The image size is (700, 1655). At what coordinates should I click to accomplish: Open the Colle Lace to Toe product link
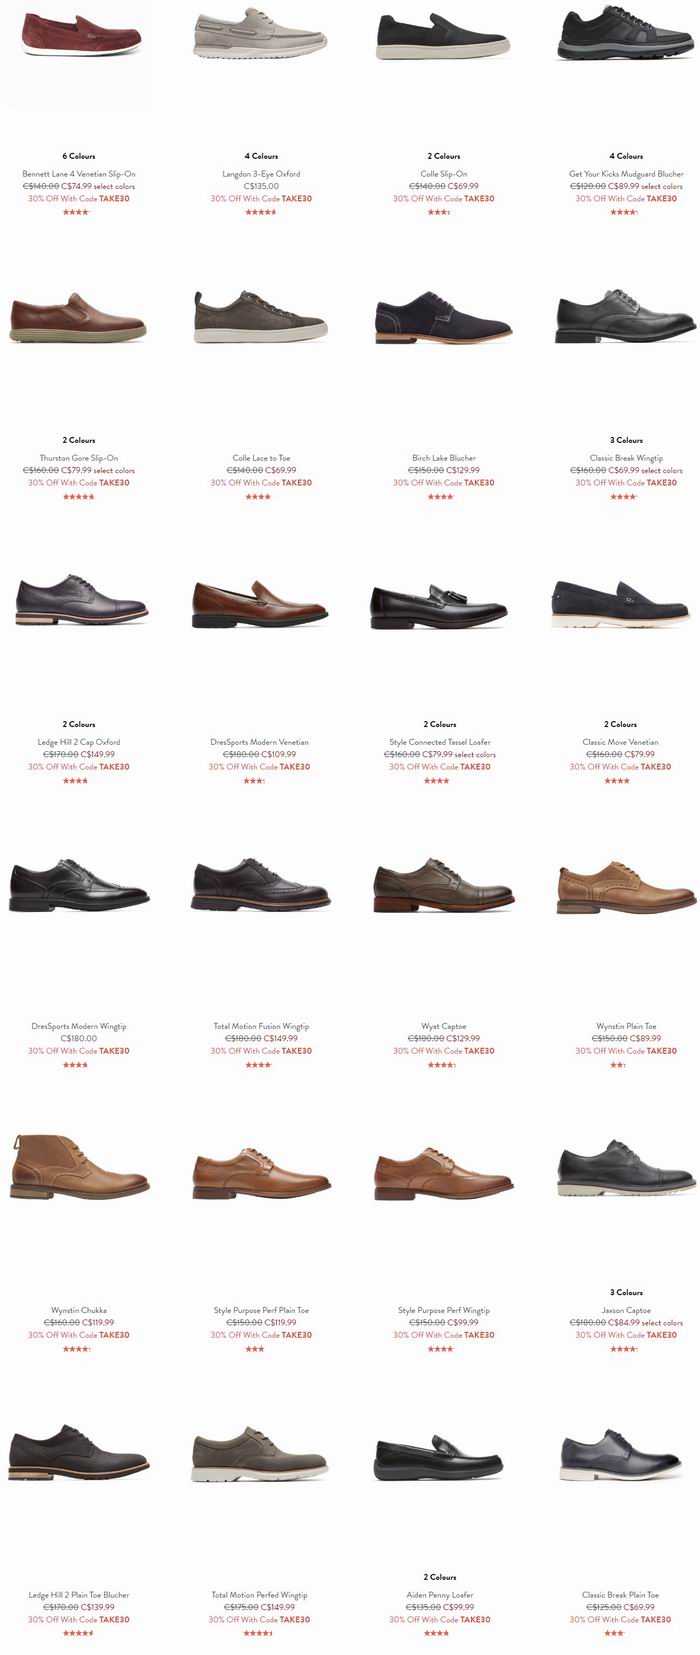point(261,458)
